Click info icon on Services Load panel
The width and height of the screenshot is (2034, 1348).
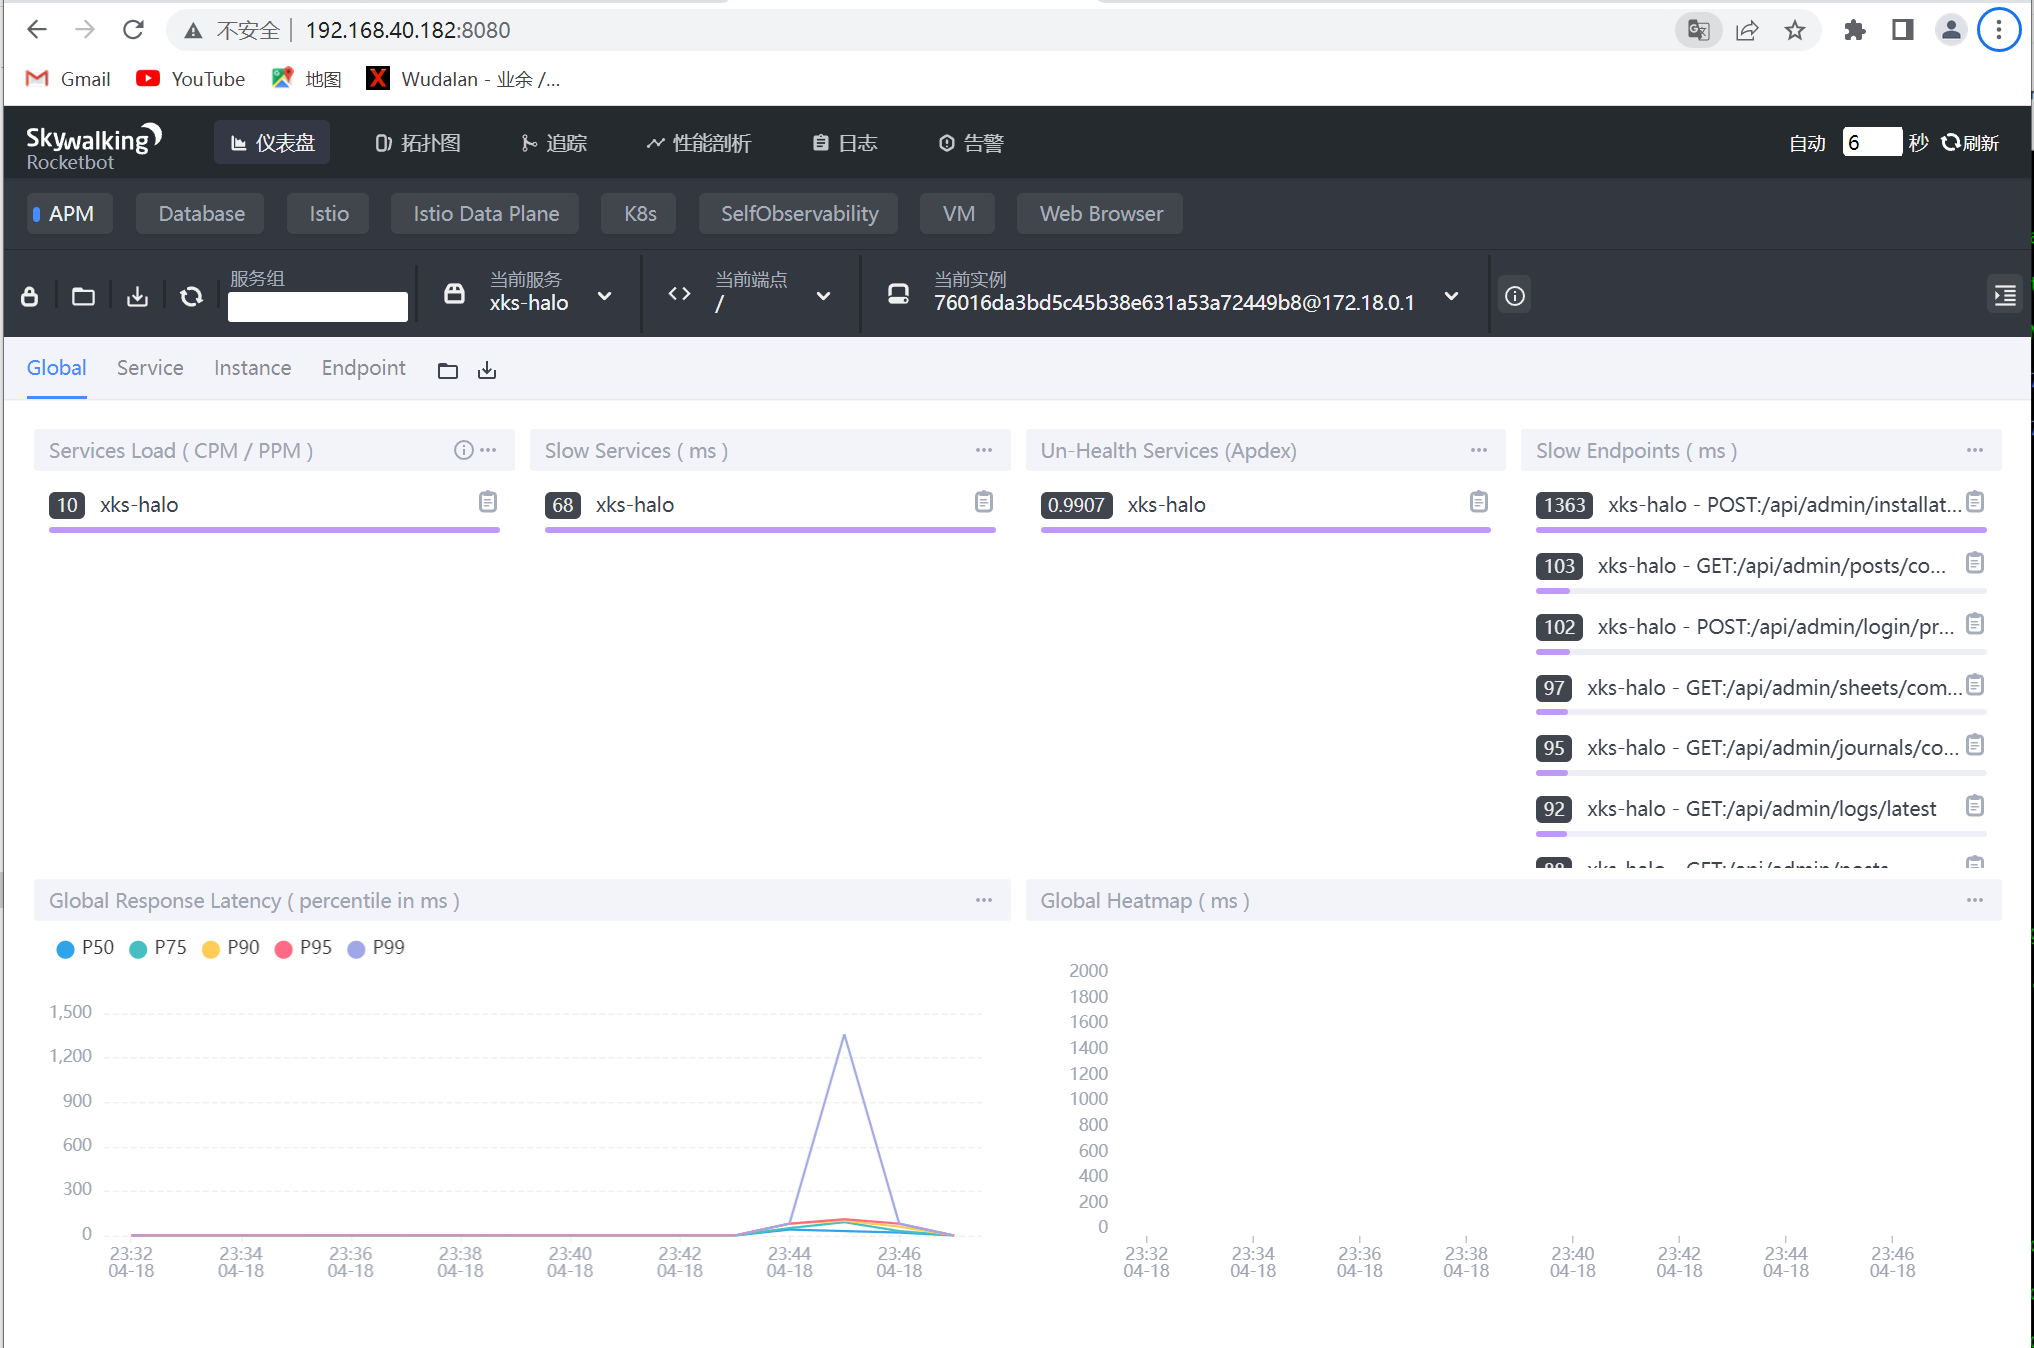coord(463,450)
